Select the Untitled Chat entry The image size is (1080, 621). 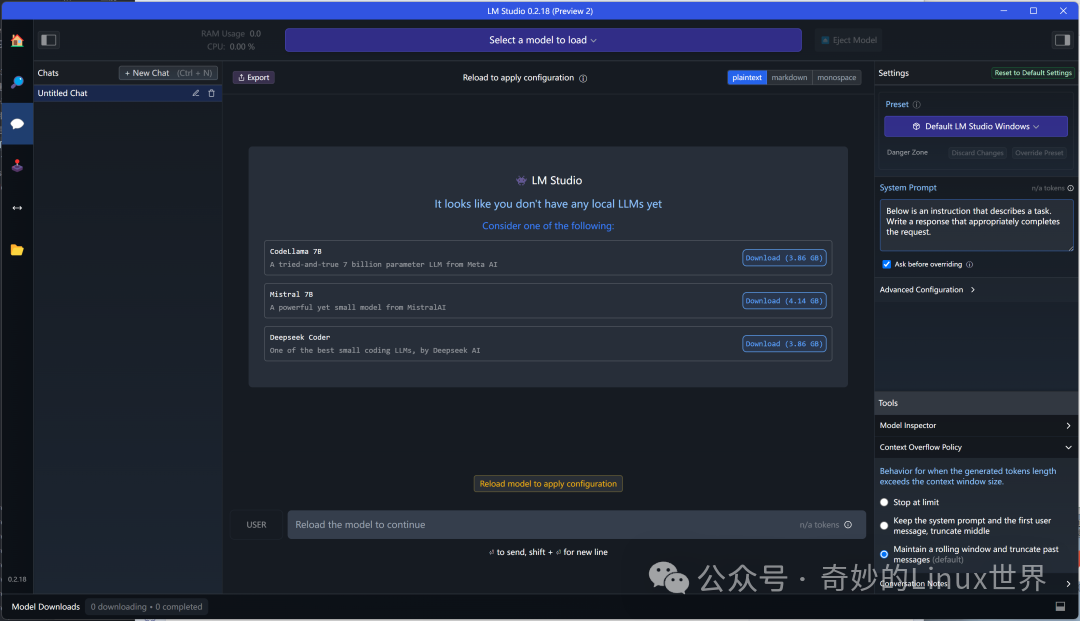(127, 93)
